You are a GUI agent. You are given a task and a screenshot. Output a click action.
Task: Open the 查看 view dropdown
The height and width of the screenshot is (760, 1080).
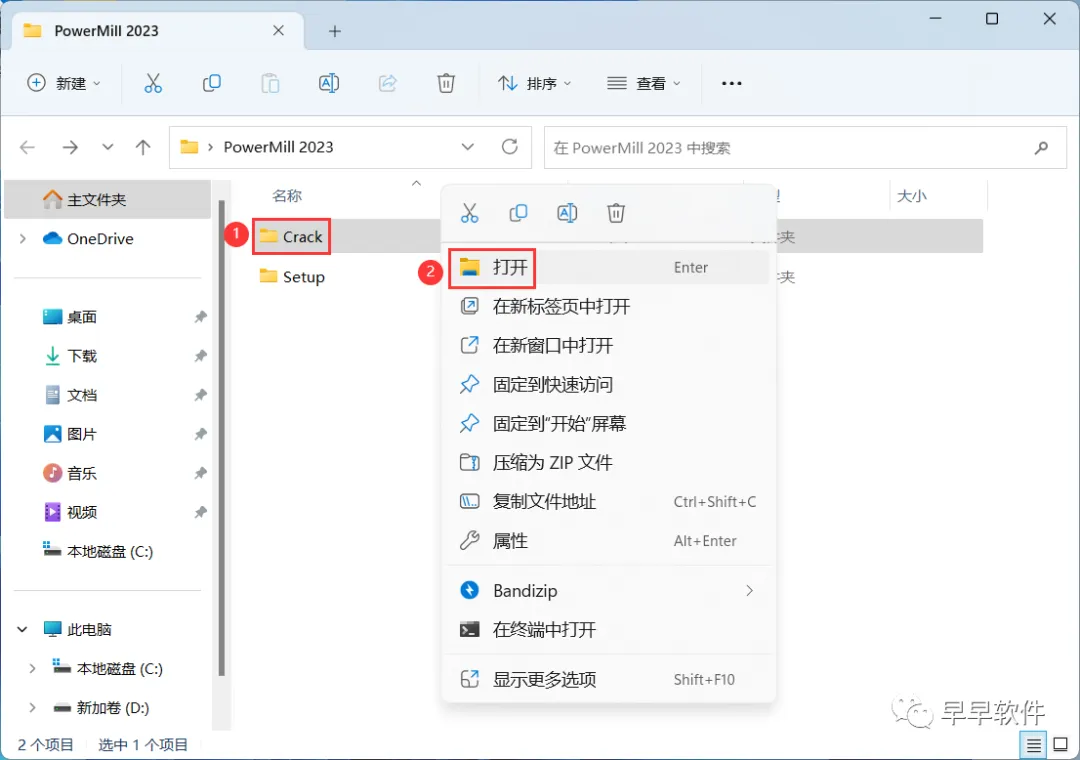[x=644, y=83]
